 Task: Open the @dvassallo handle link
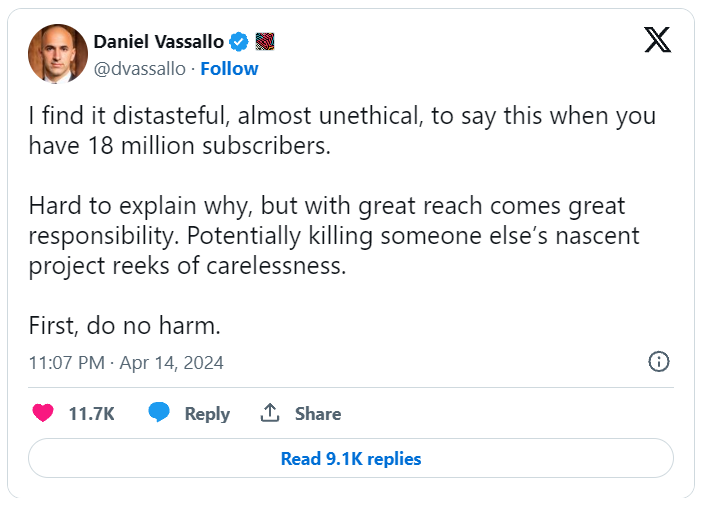[140, 69]
